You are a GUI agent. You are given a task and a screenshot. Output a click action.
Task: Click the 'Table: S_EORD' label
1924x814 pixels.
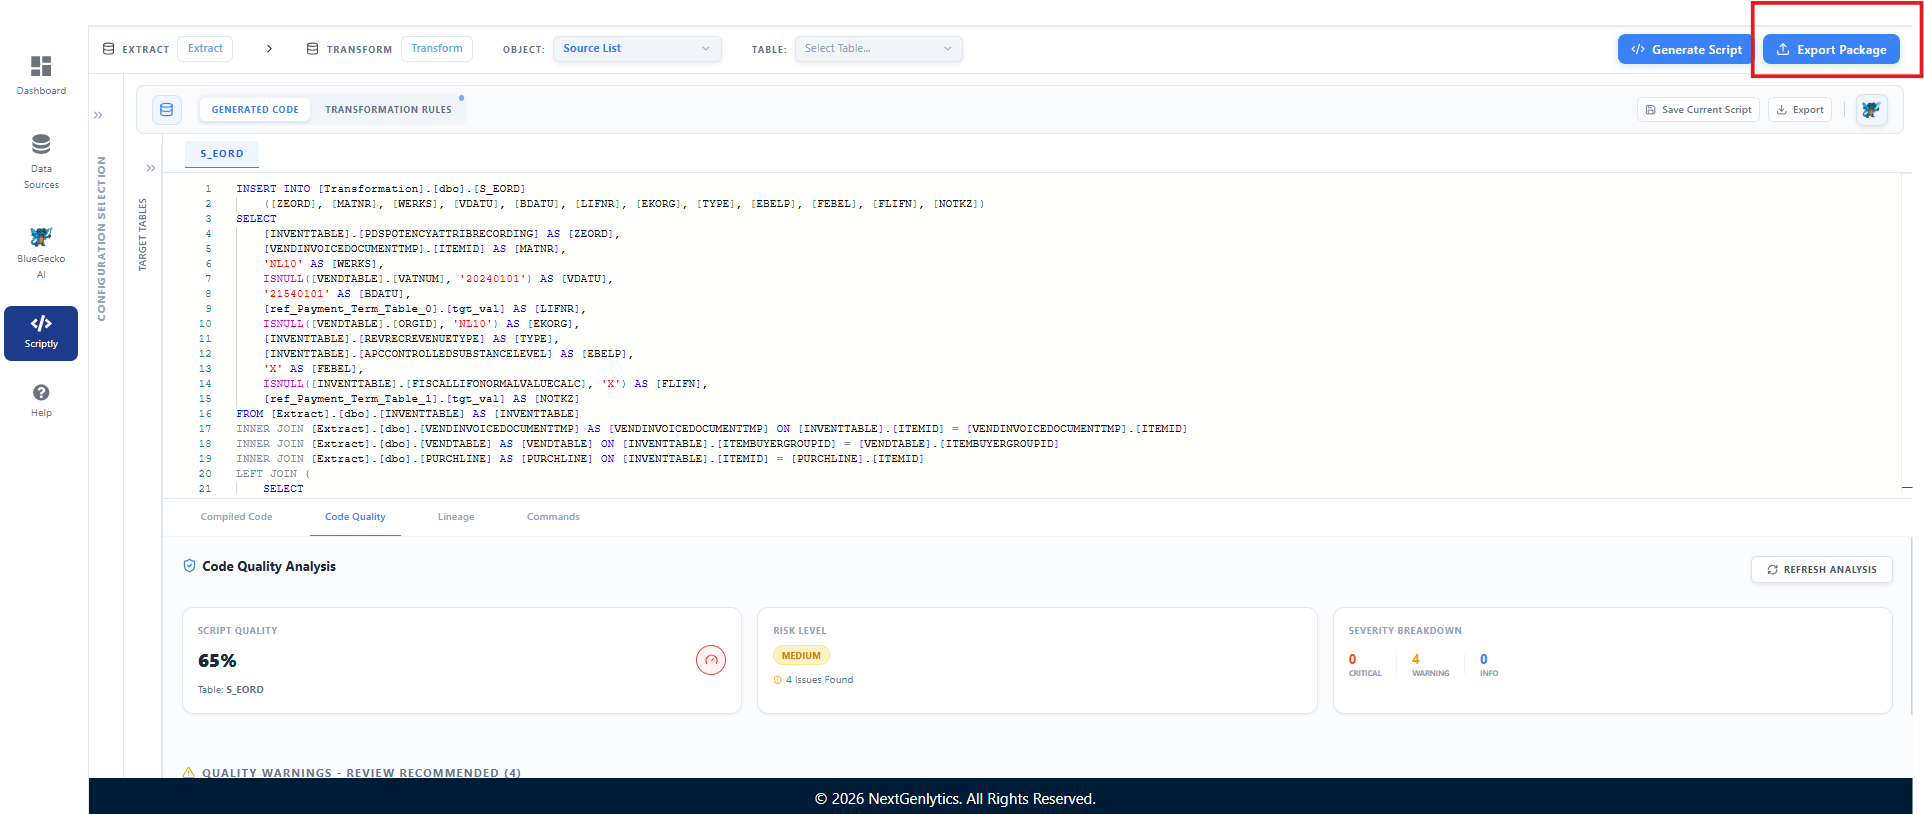(x=231, y=690)
